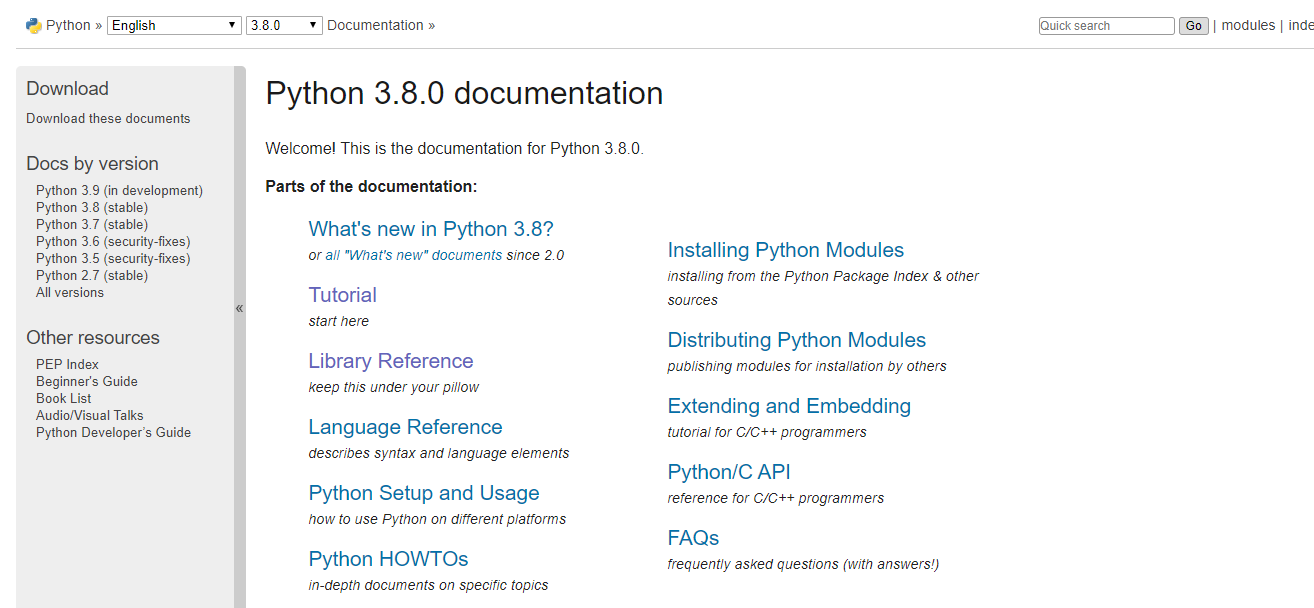Open Python 3.7 (stable) docs
This screenshot has height=608, width=1314.
point(92,224)
